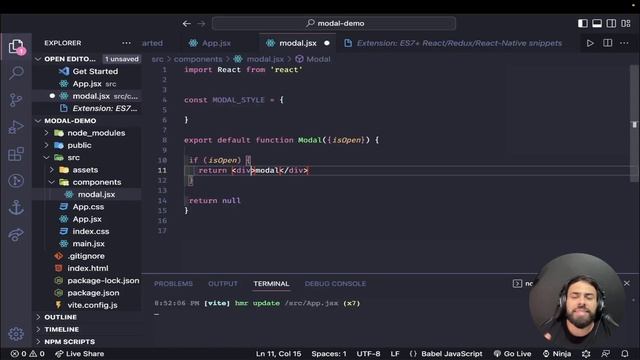
Task: Open index.css in the file tree
Action: (x=91, y=231)
